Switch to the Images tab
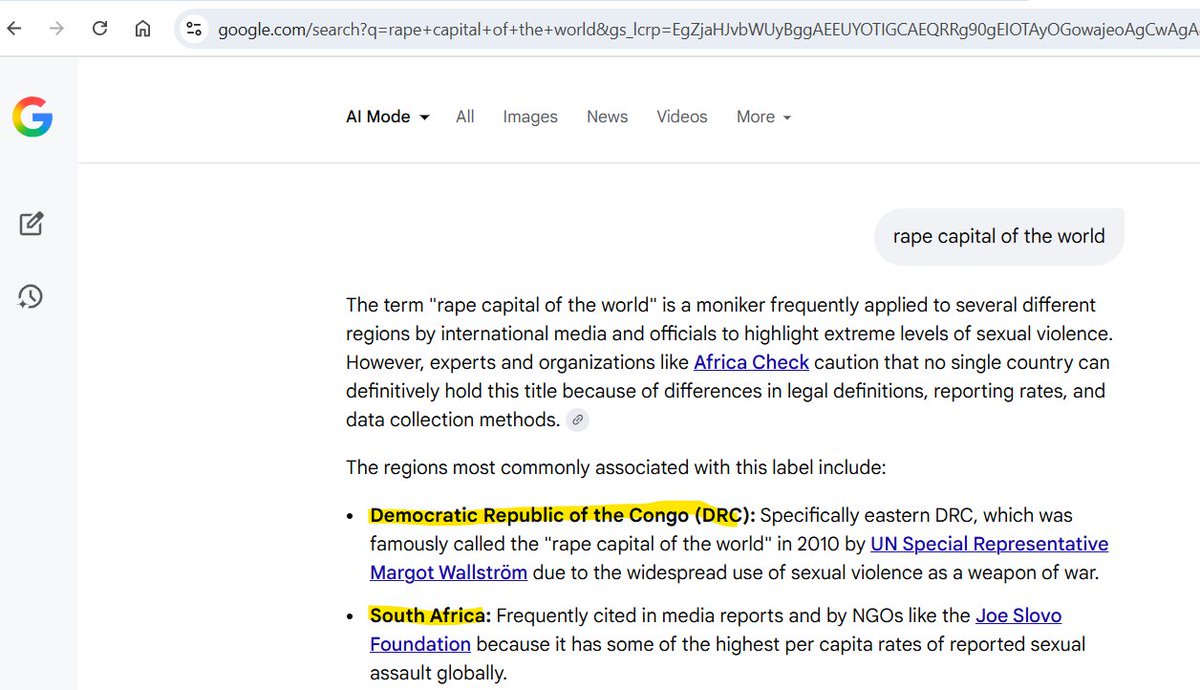Screen dimensions: 1200x690 (530, 117)
